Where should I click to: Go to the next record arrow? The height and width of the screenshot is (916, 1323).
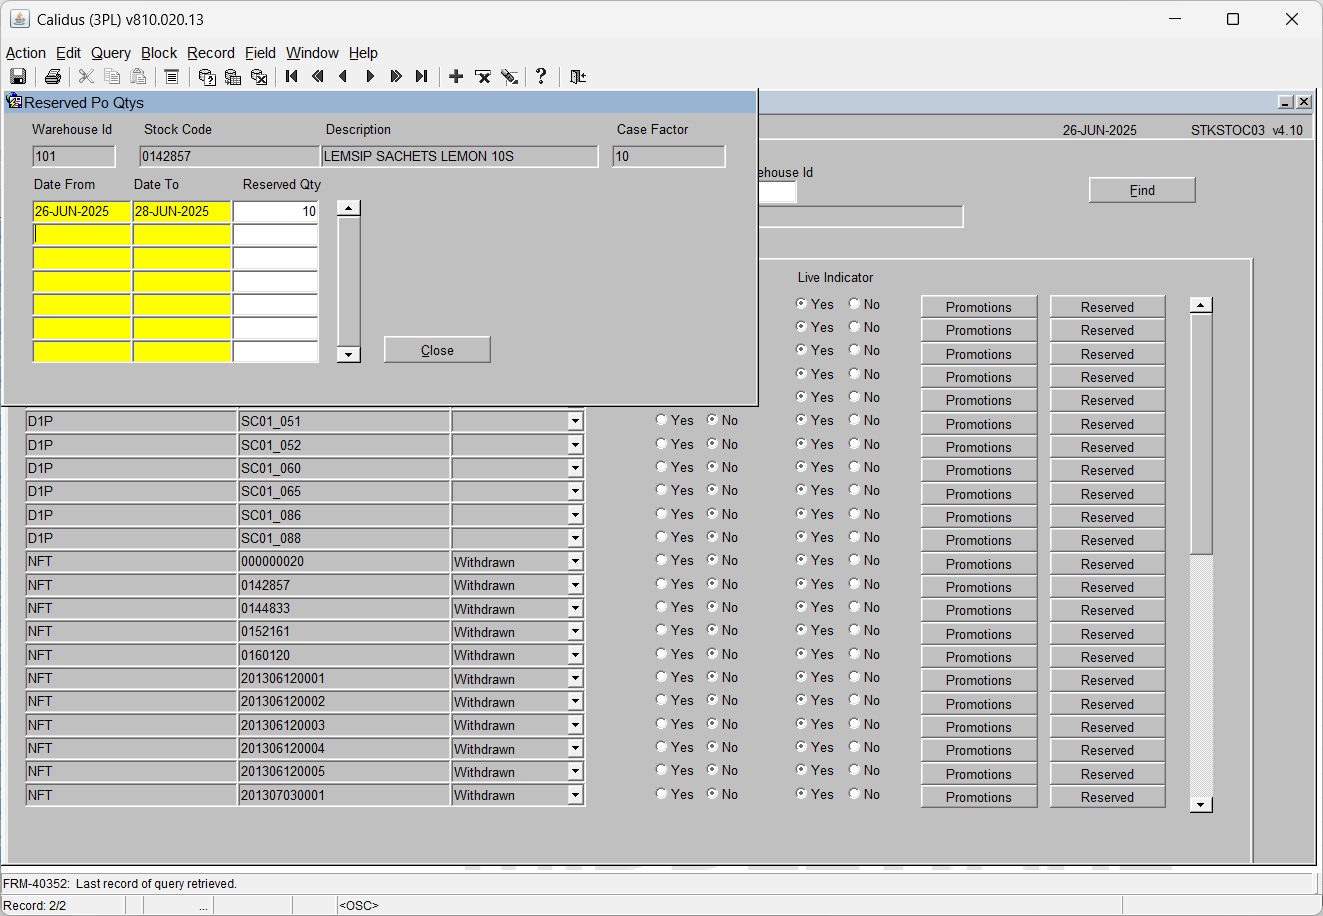[370, 77]
